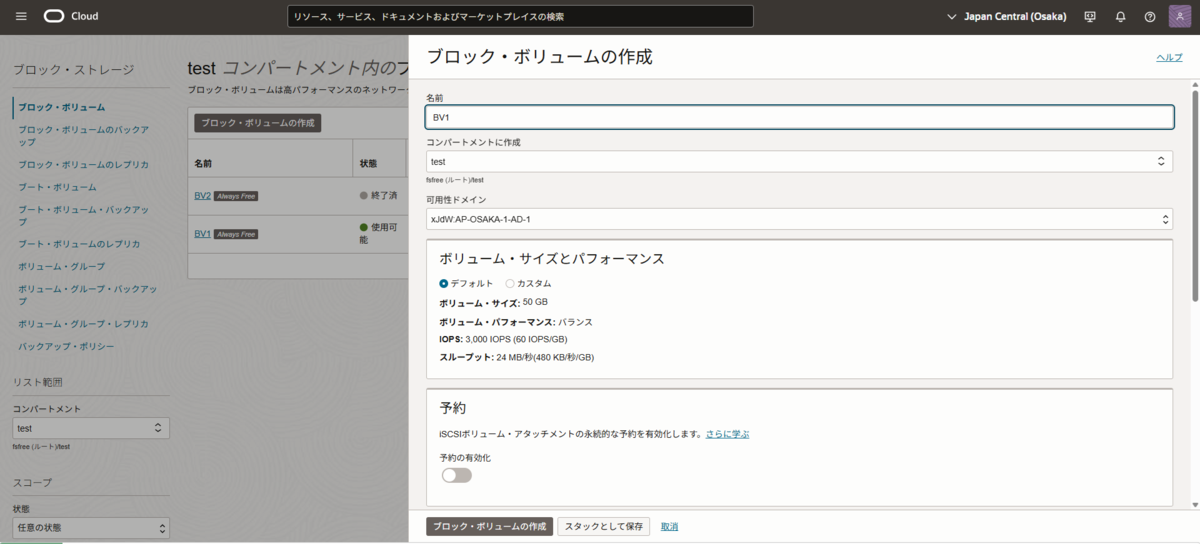Click ブロック・ボリュームの作成 button above table
The width and height of the screenshot is (1200, 544).
[x=257, y=123]
